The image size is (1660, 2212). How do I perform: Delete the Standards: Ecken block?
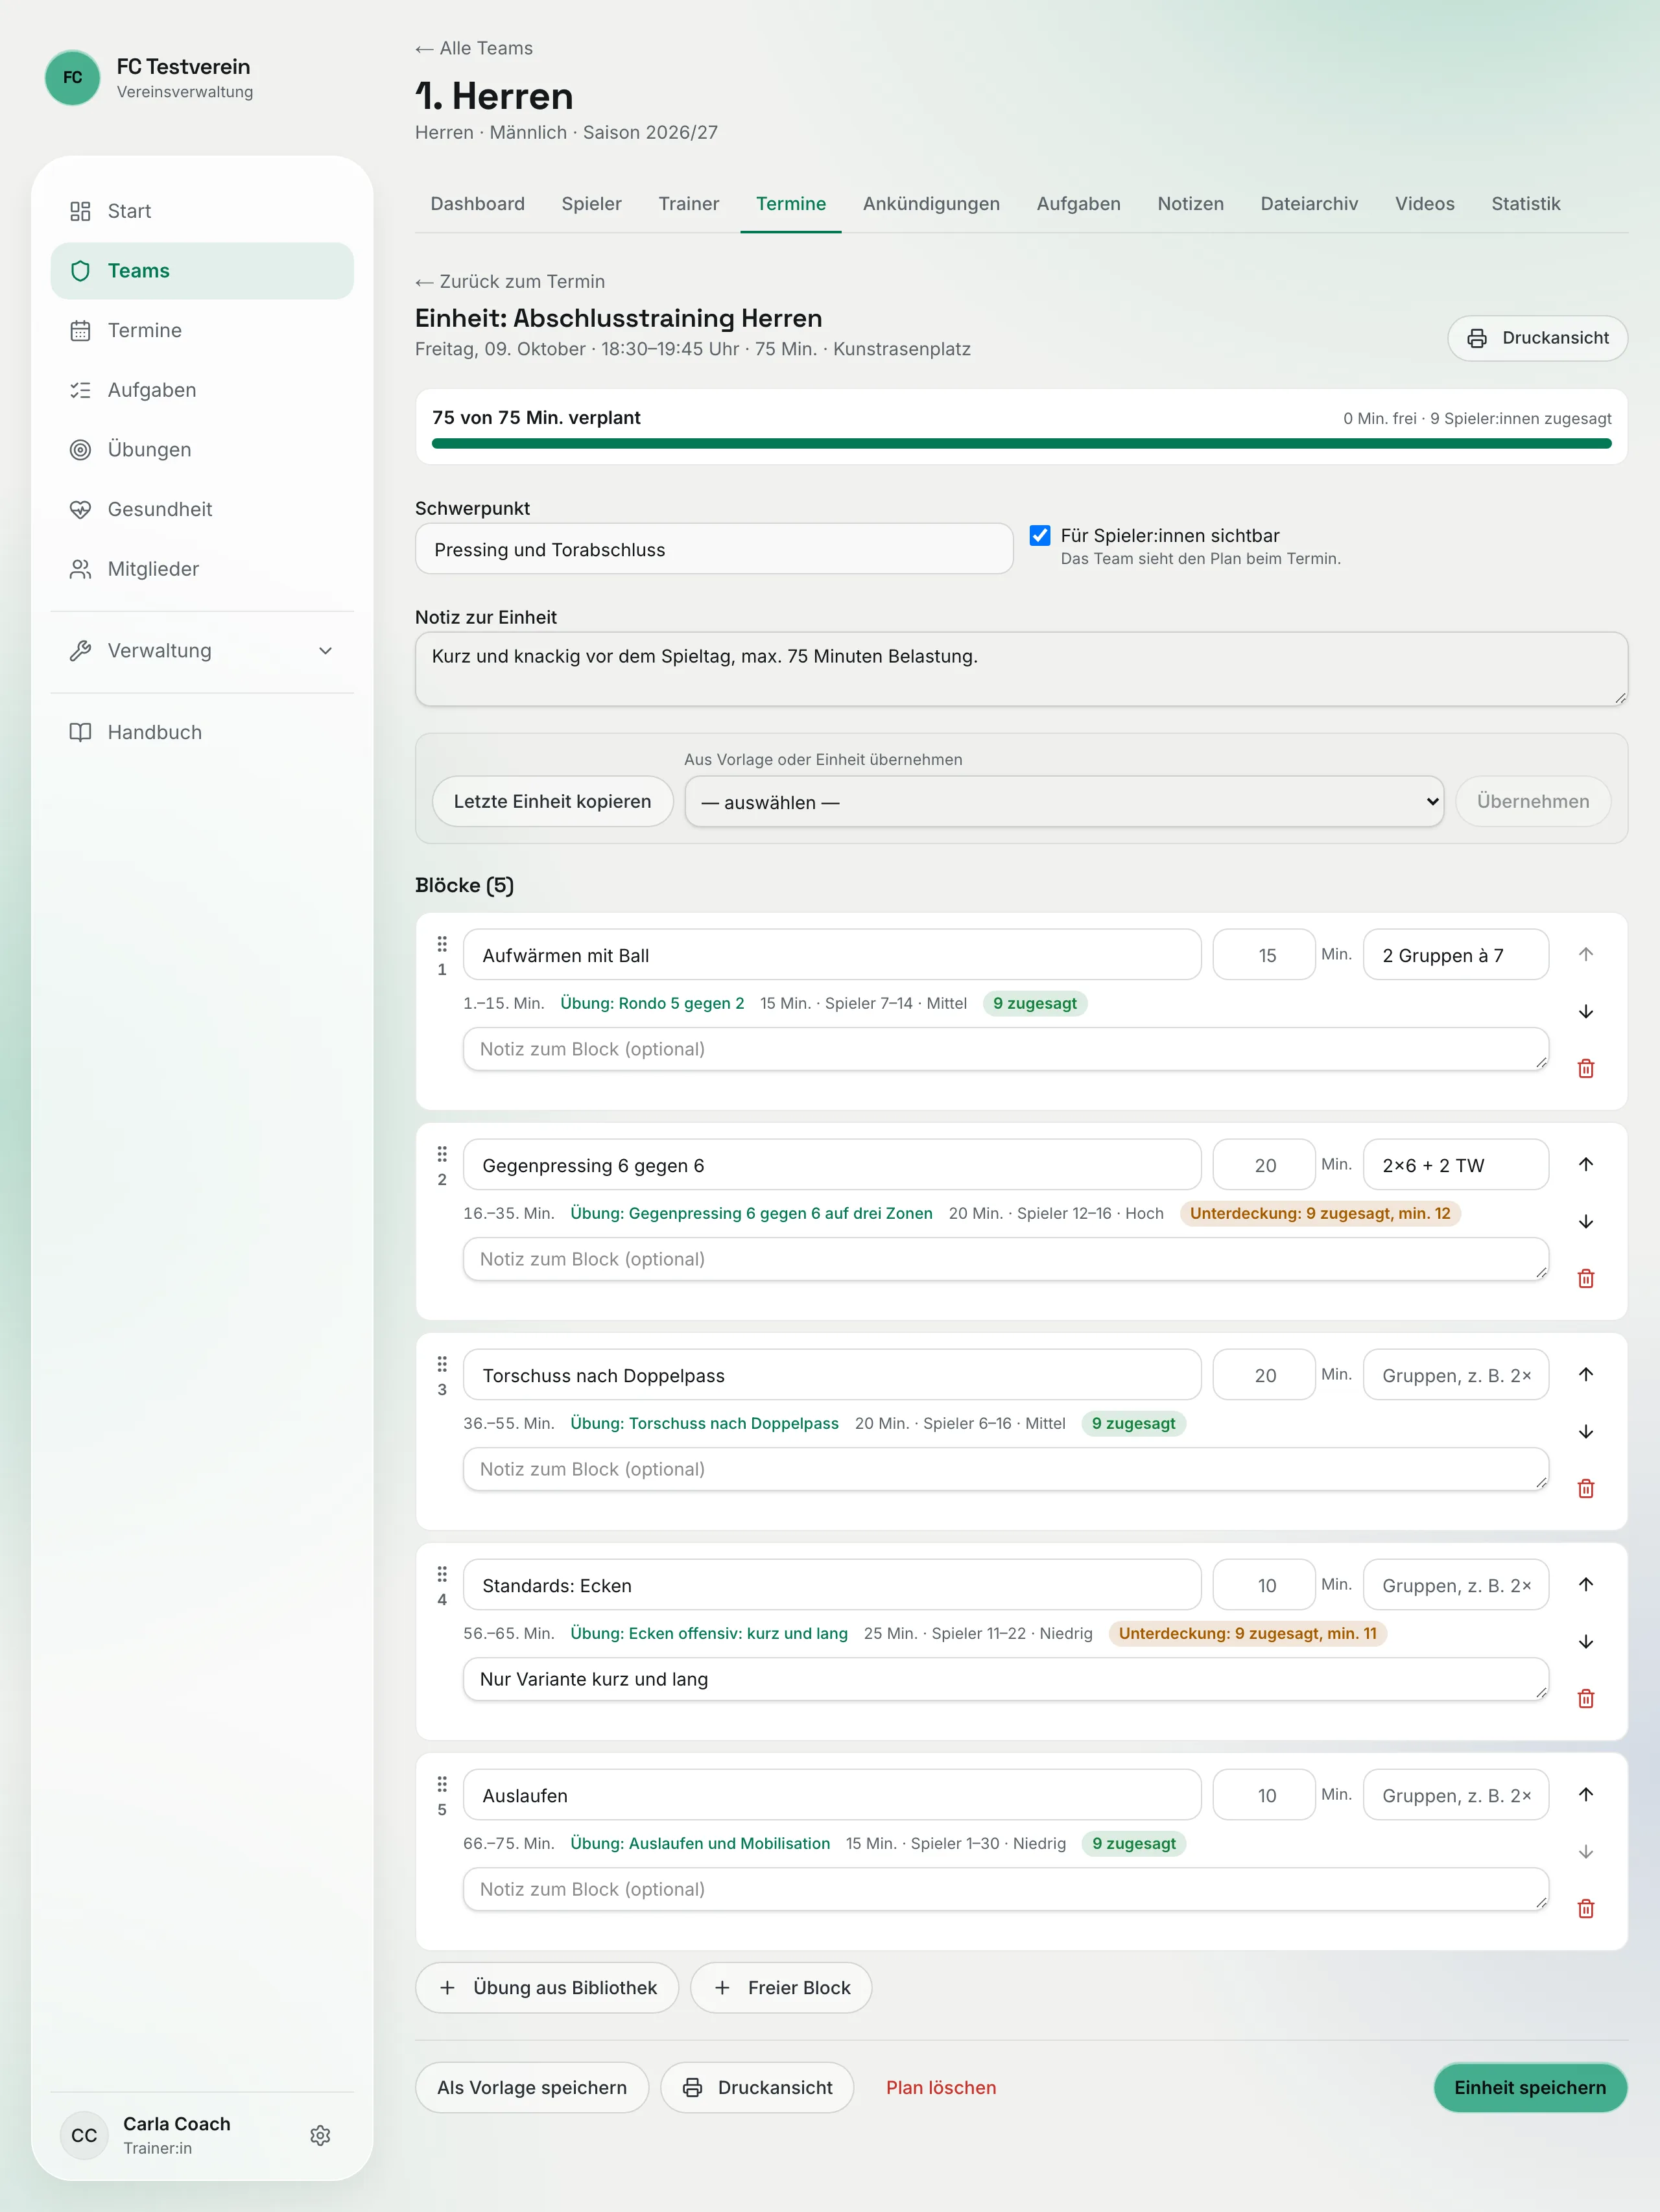coord(1585,1698)
